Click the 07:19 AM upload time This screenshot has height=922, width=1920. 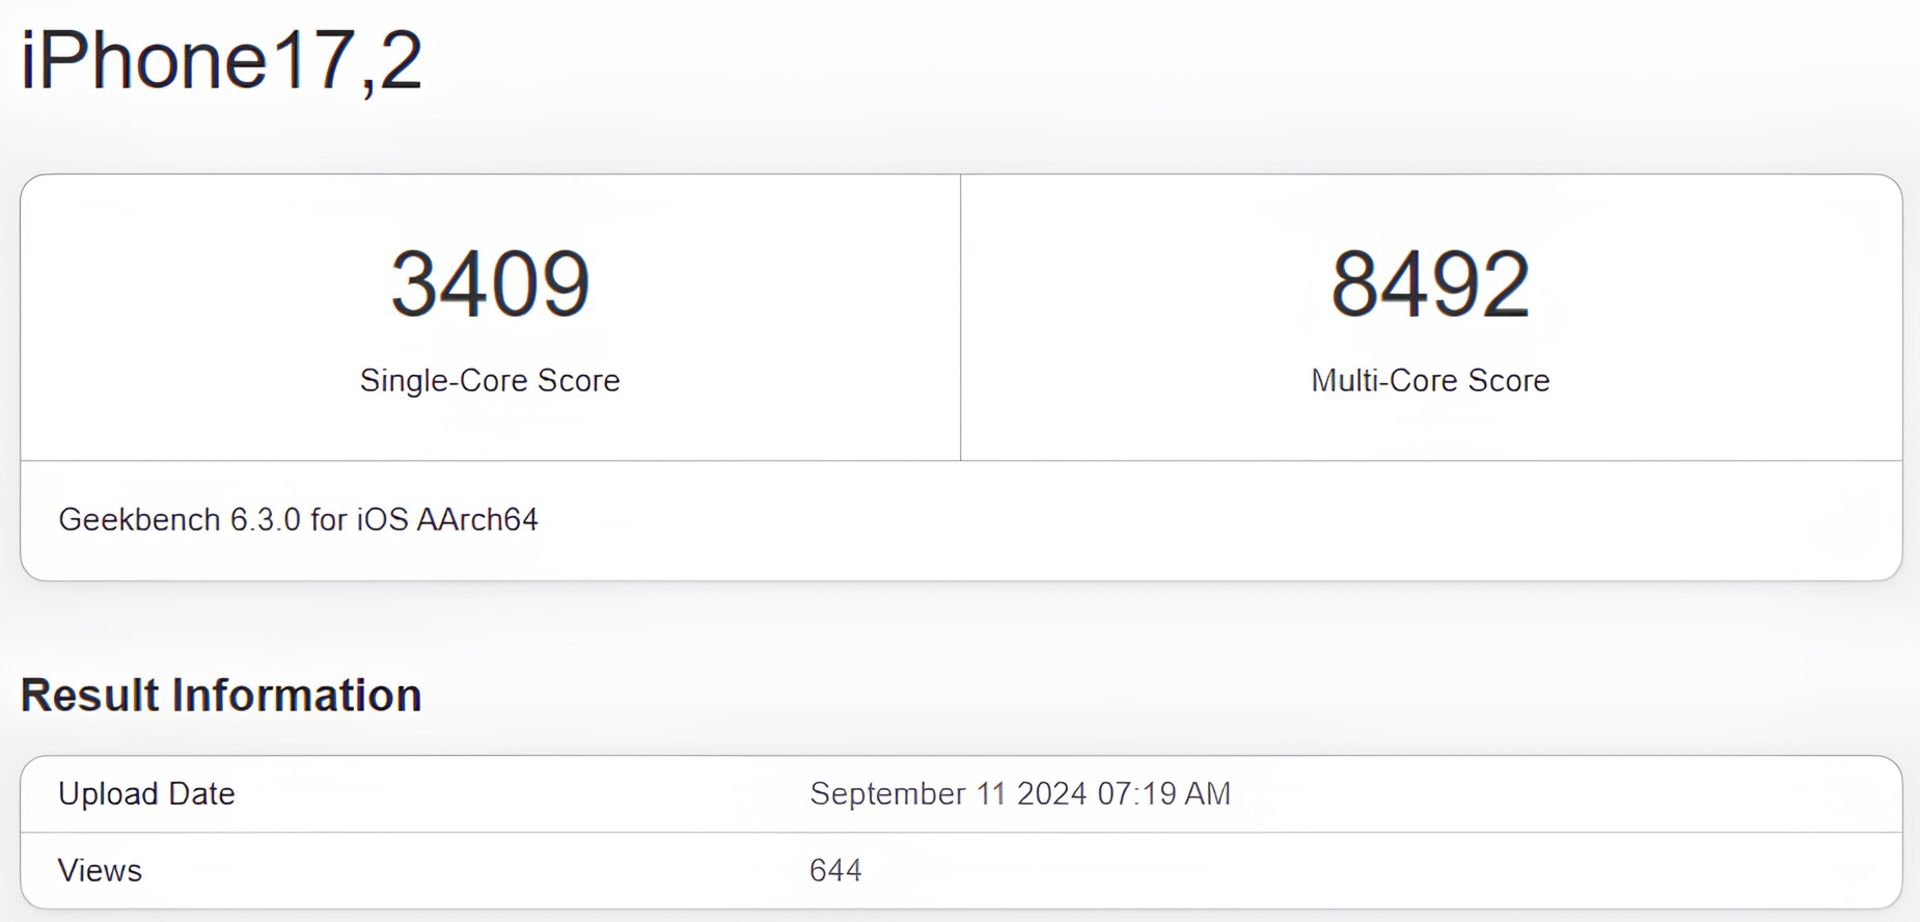pyautogui.click(x=1164, y=794)
